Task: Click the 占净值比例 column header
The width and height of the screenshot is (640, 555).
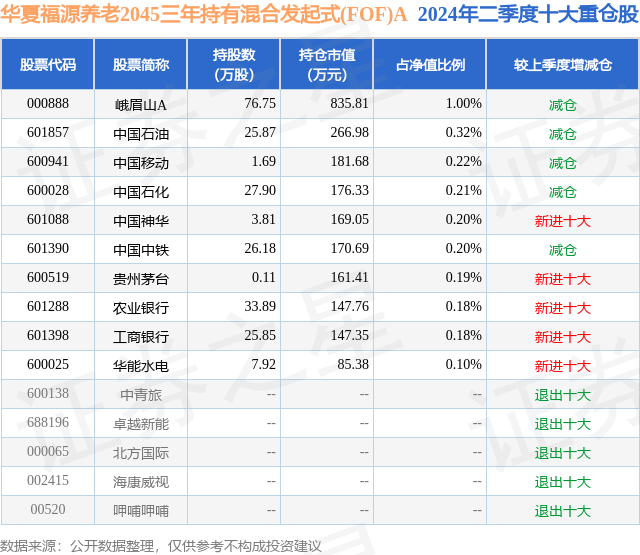Action: click(x=430, y=64)
